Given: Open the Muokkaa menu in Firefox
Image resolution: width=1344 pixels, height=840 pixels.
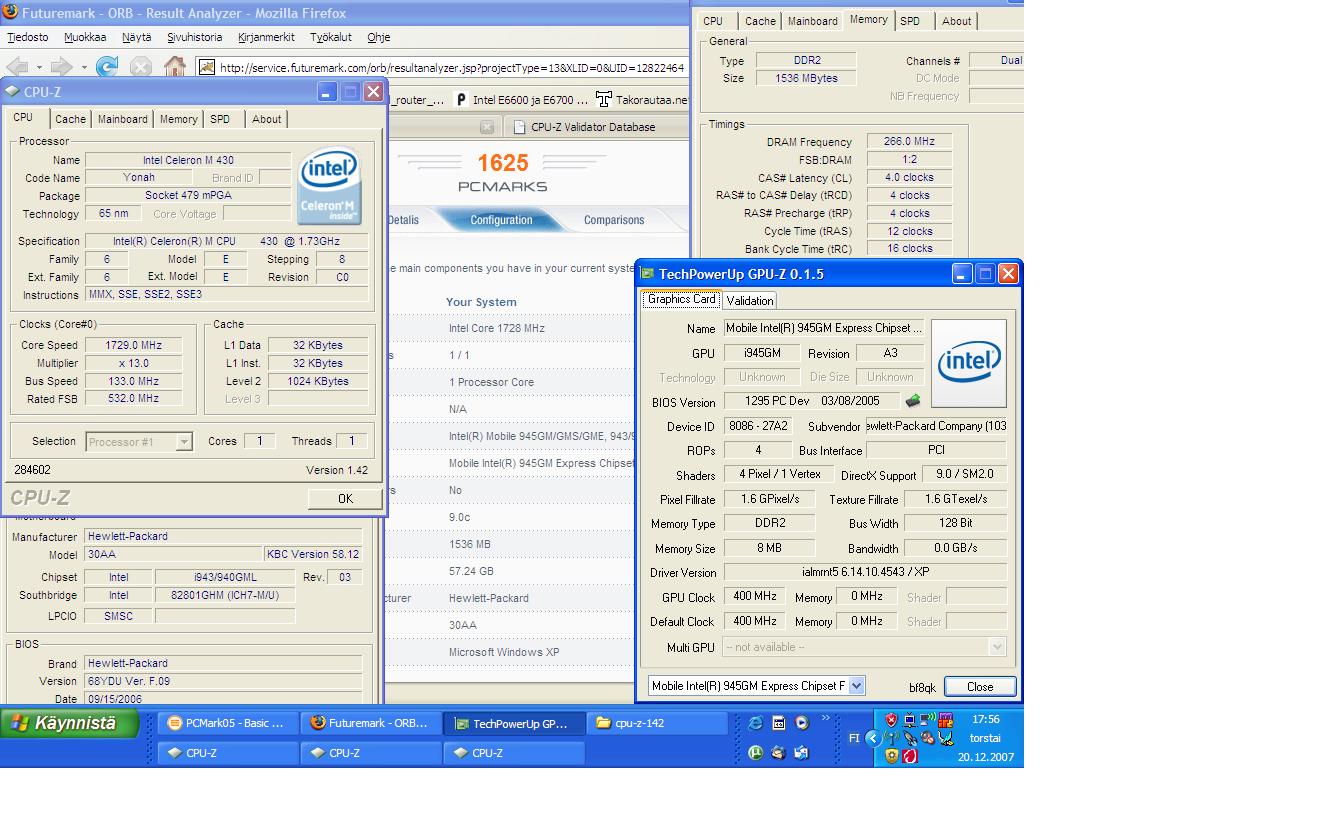Looking at the screenshot, I should point(85,37).
